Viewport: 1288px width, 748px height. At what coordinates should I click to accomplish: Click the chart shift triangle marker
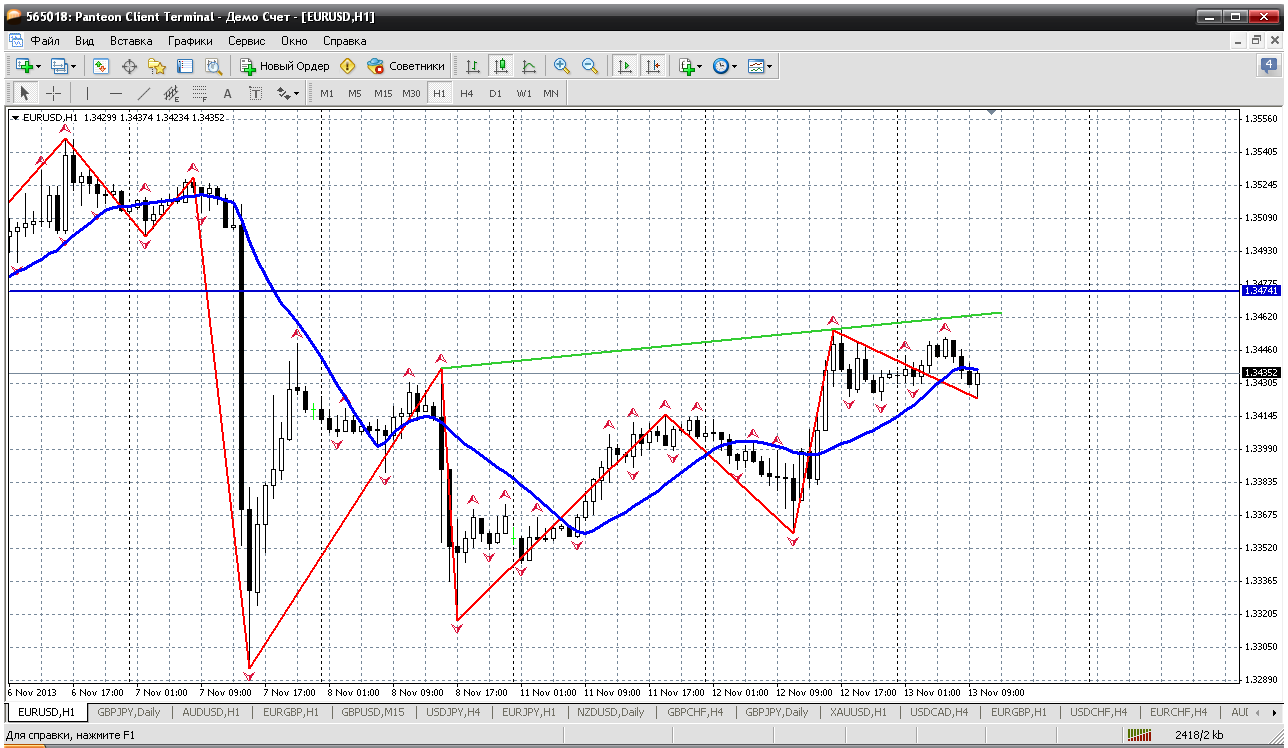(992, 113)
